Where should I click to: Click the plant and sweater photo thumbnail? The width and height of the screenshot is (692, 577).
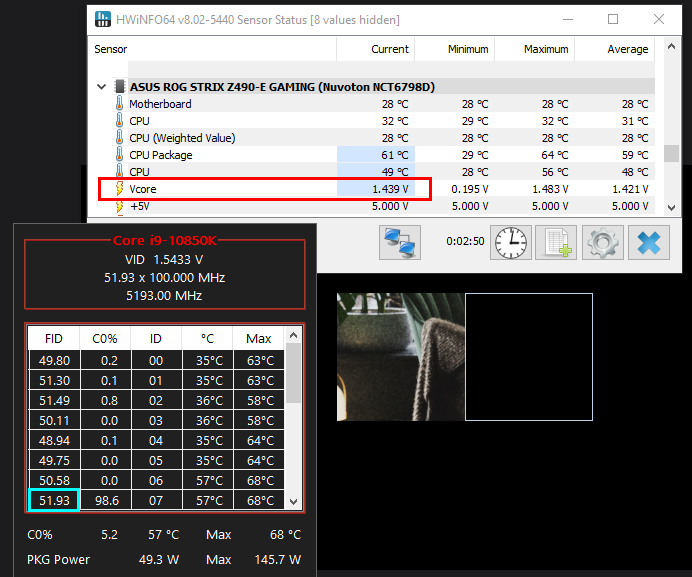[x=400, y=357]
